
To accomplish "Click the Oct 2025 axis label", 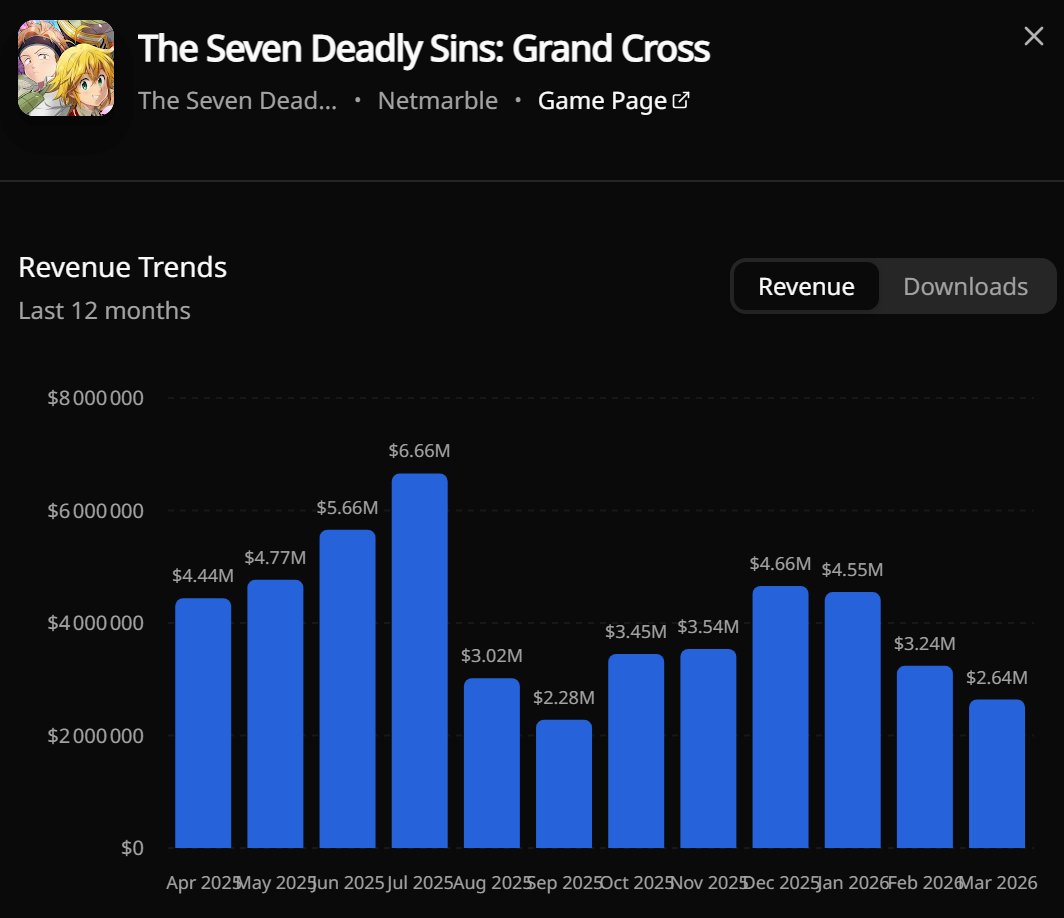I will pyautogui.click(x=636, y=883).
